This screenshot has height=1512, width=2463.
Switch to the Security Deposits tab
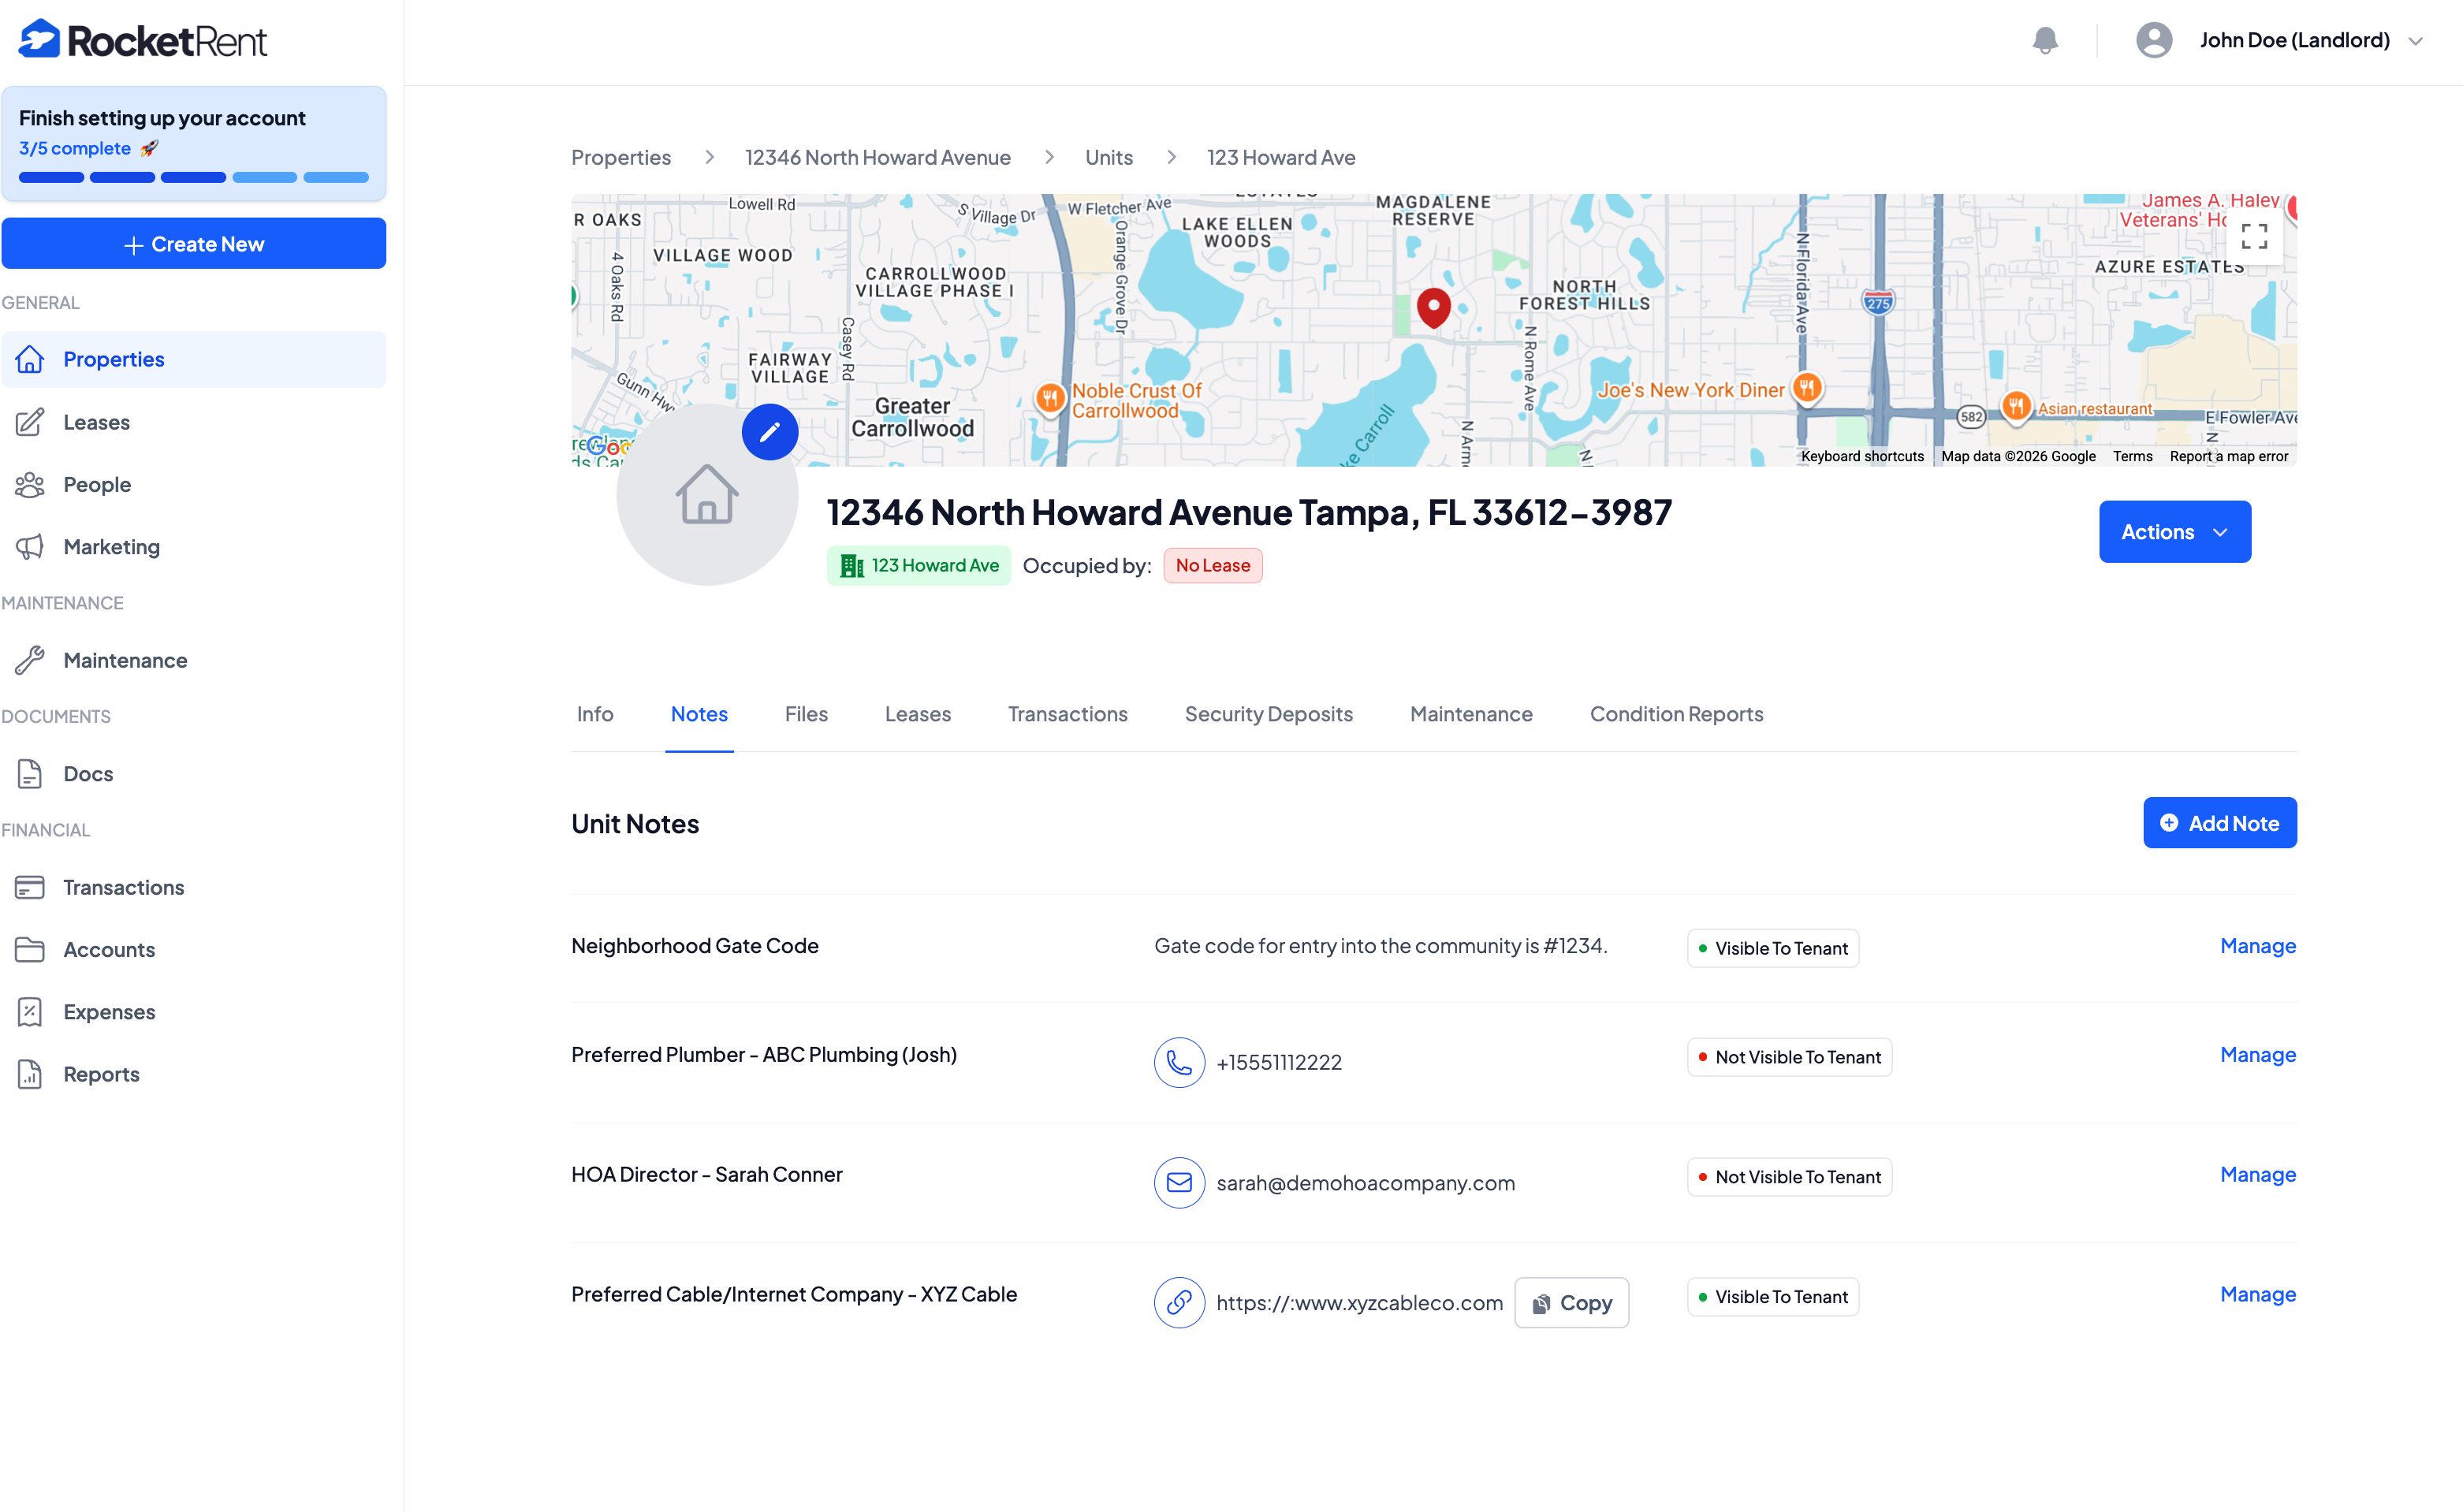1268,714
